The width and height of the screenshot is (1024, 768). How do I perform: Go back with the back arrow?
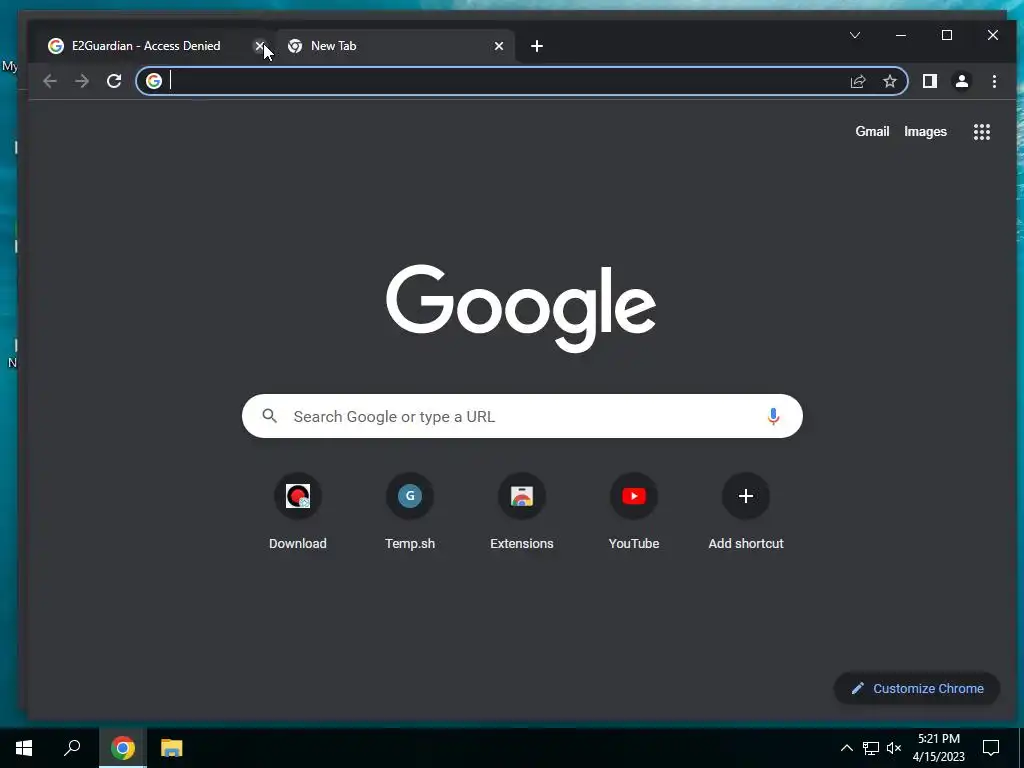tap(50, 81)
